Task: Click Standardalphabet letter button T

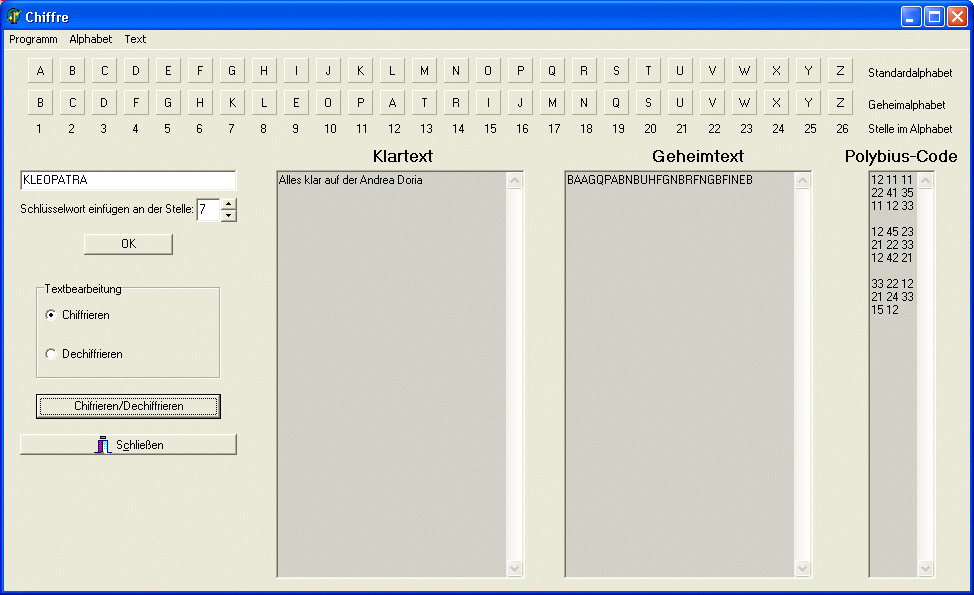Action: [648, 71]
